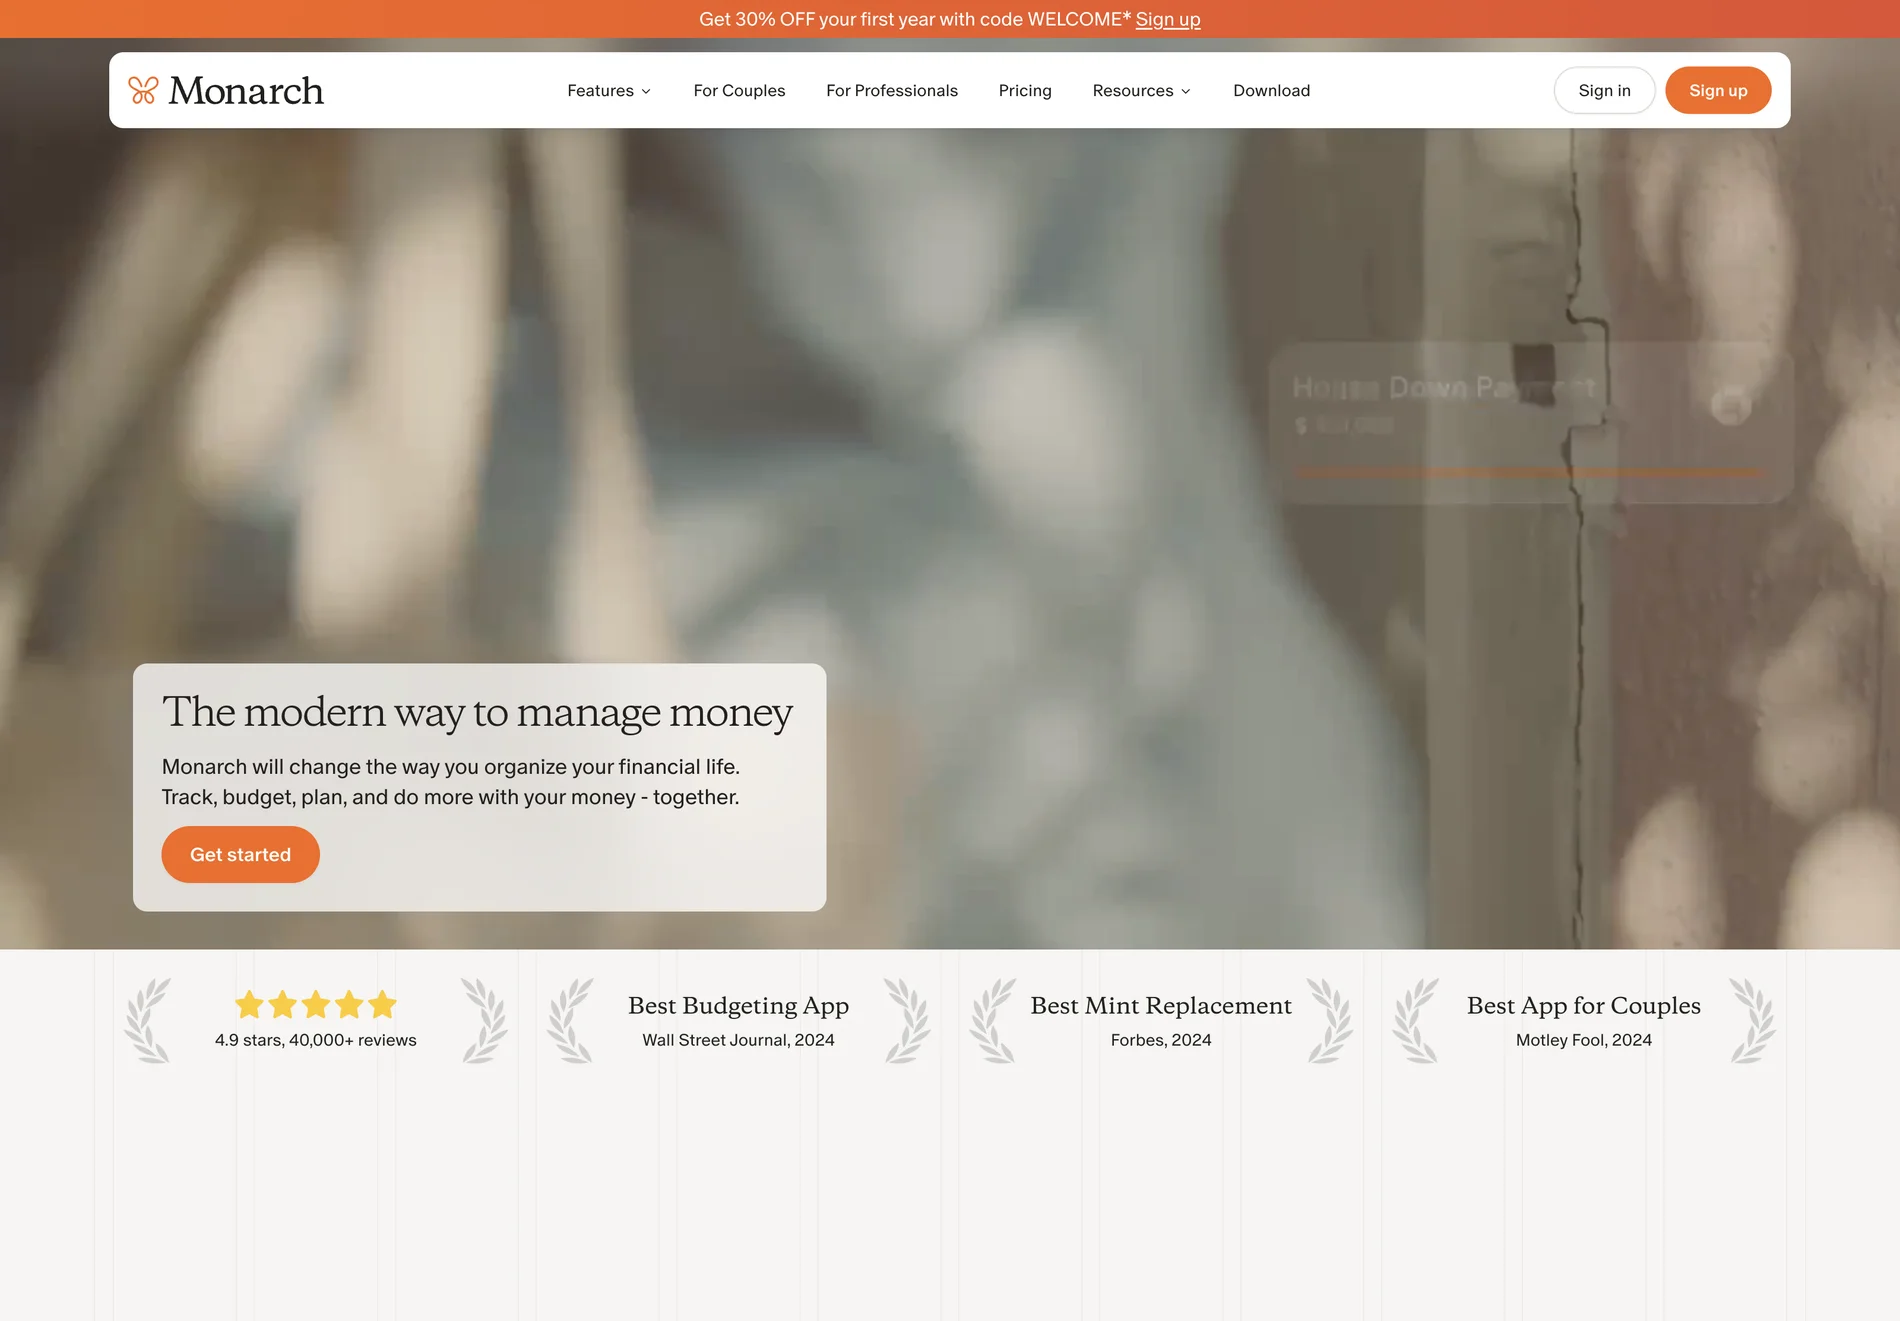Viewport: 1900px width, 1321px height.
Task: Open the Features menu
Action: (609, 91)
